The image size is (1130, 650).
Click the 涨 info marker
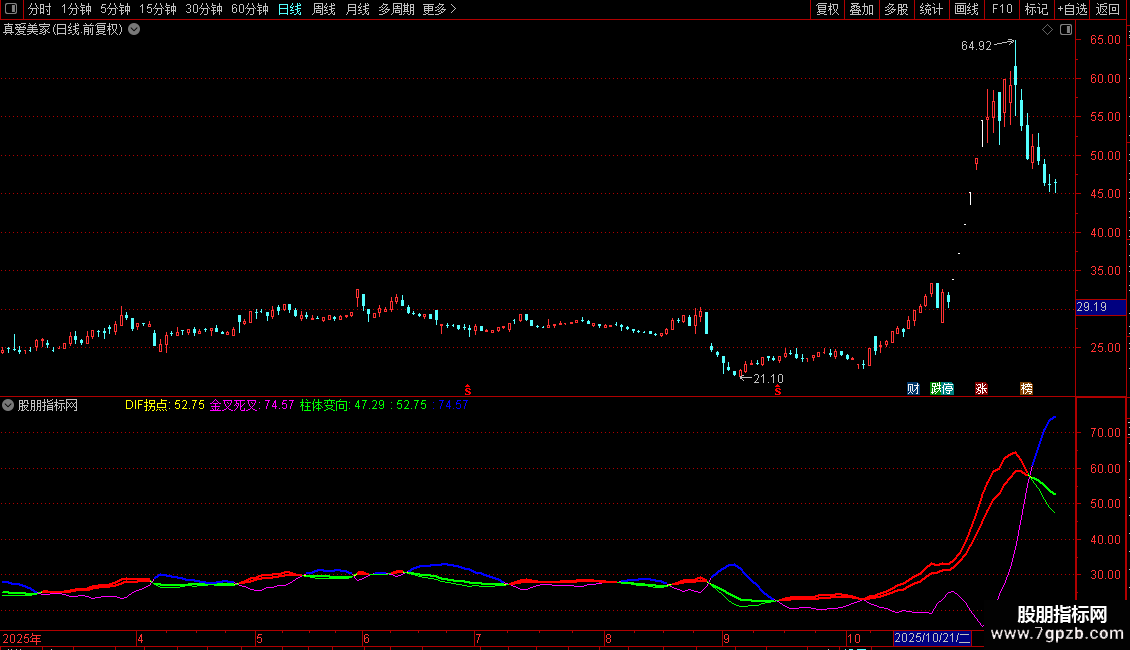[x=981, y=388]
